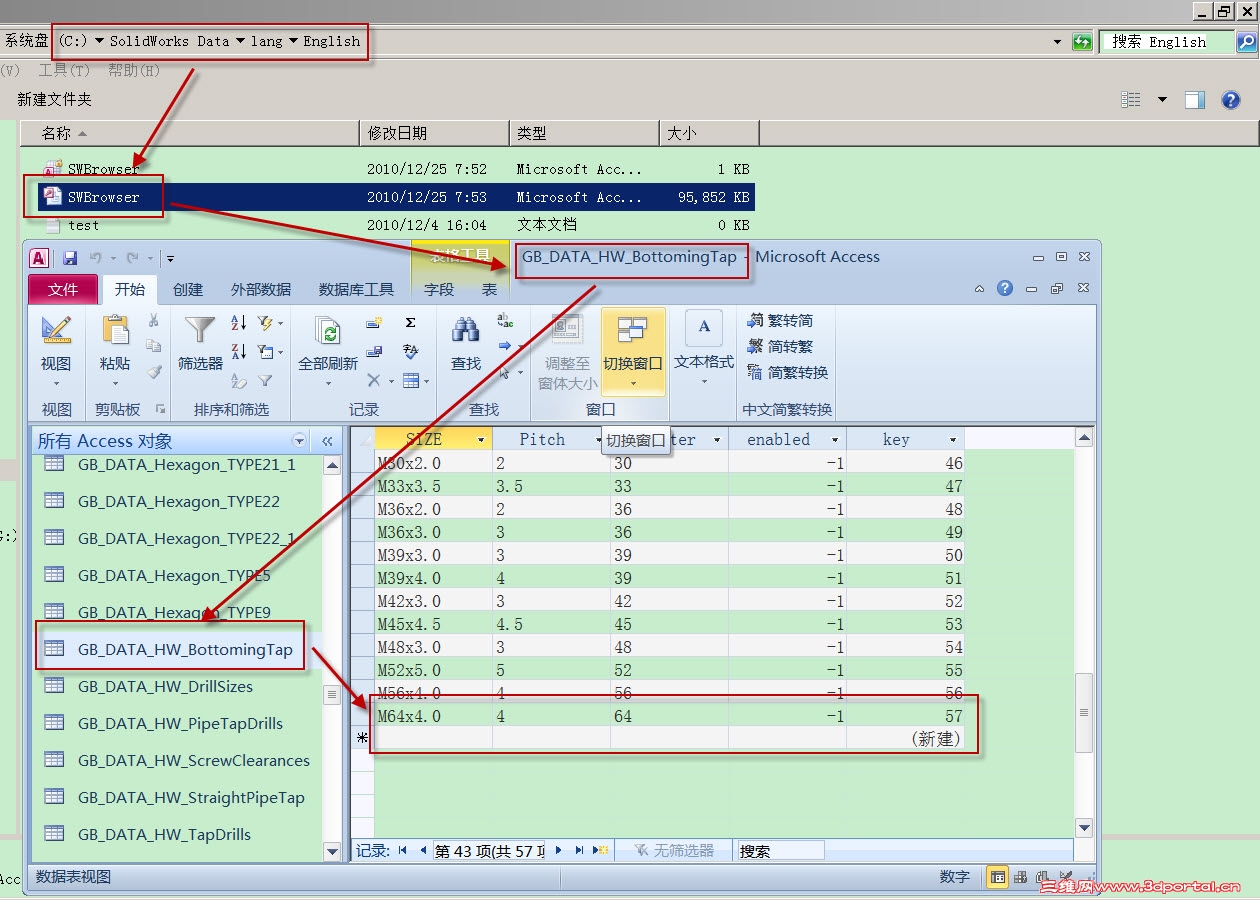
Task: Click the record search input field
Action: (780, 851)
